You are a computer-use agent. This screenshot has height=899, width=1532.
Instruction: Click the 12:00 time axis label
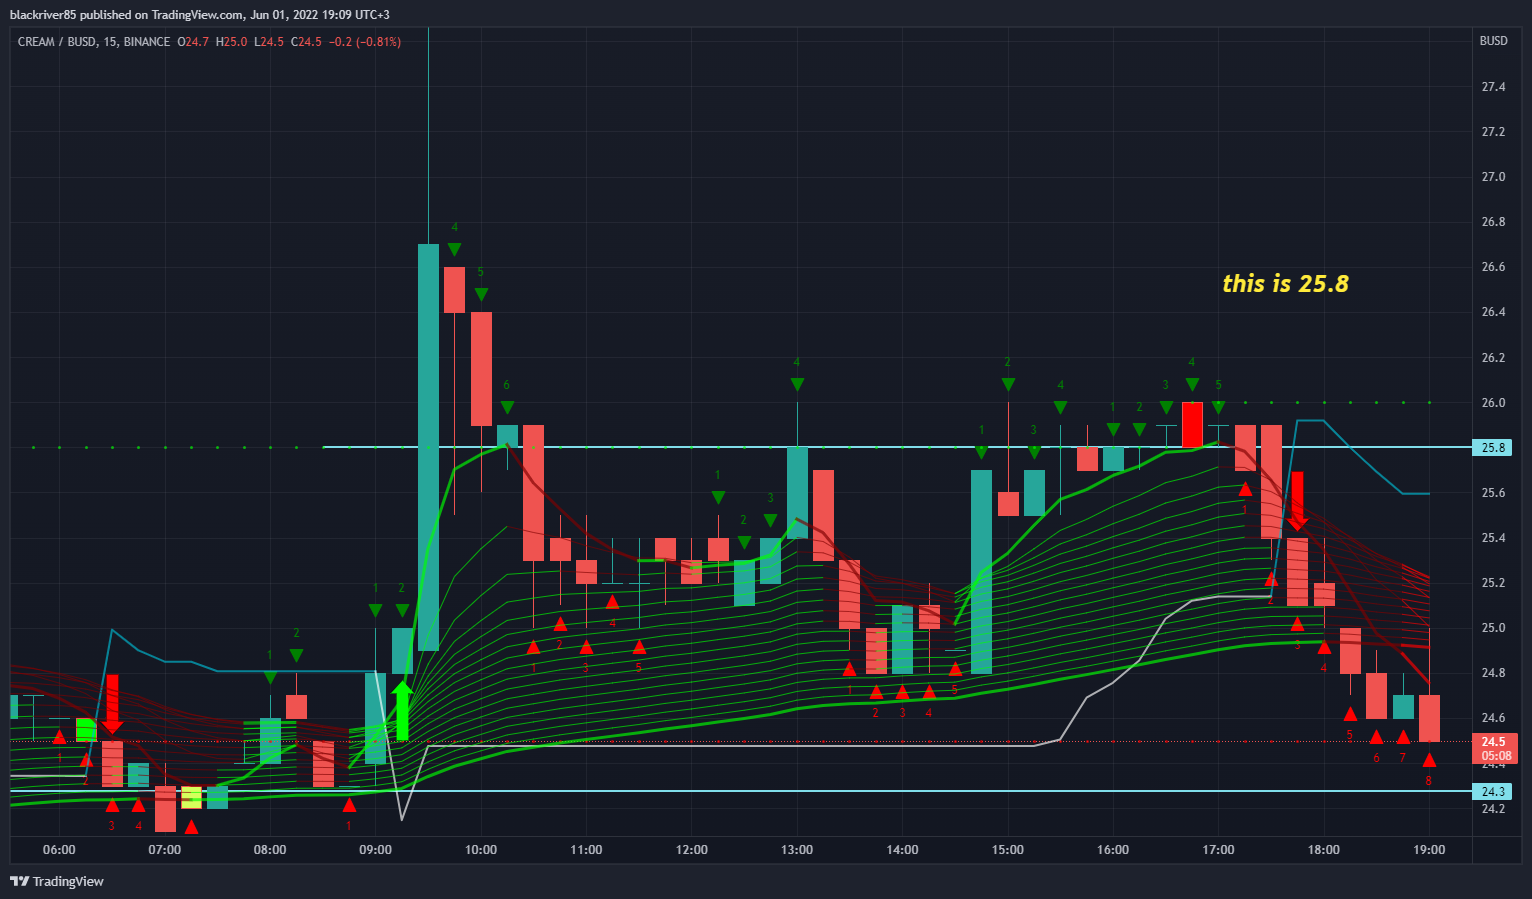coord(692,850)
